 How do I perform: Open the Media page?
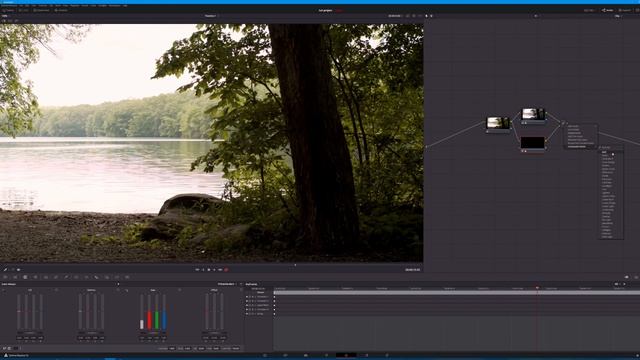[x=265, y=355]
